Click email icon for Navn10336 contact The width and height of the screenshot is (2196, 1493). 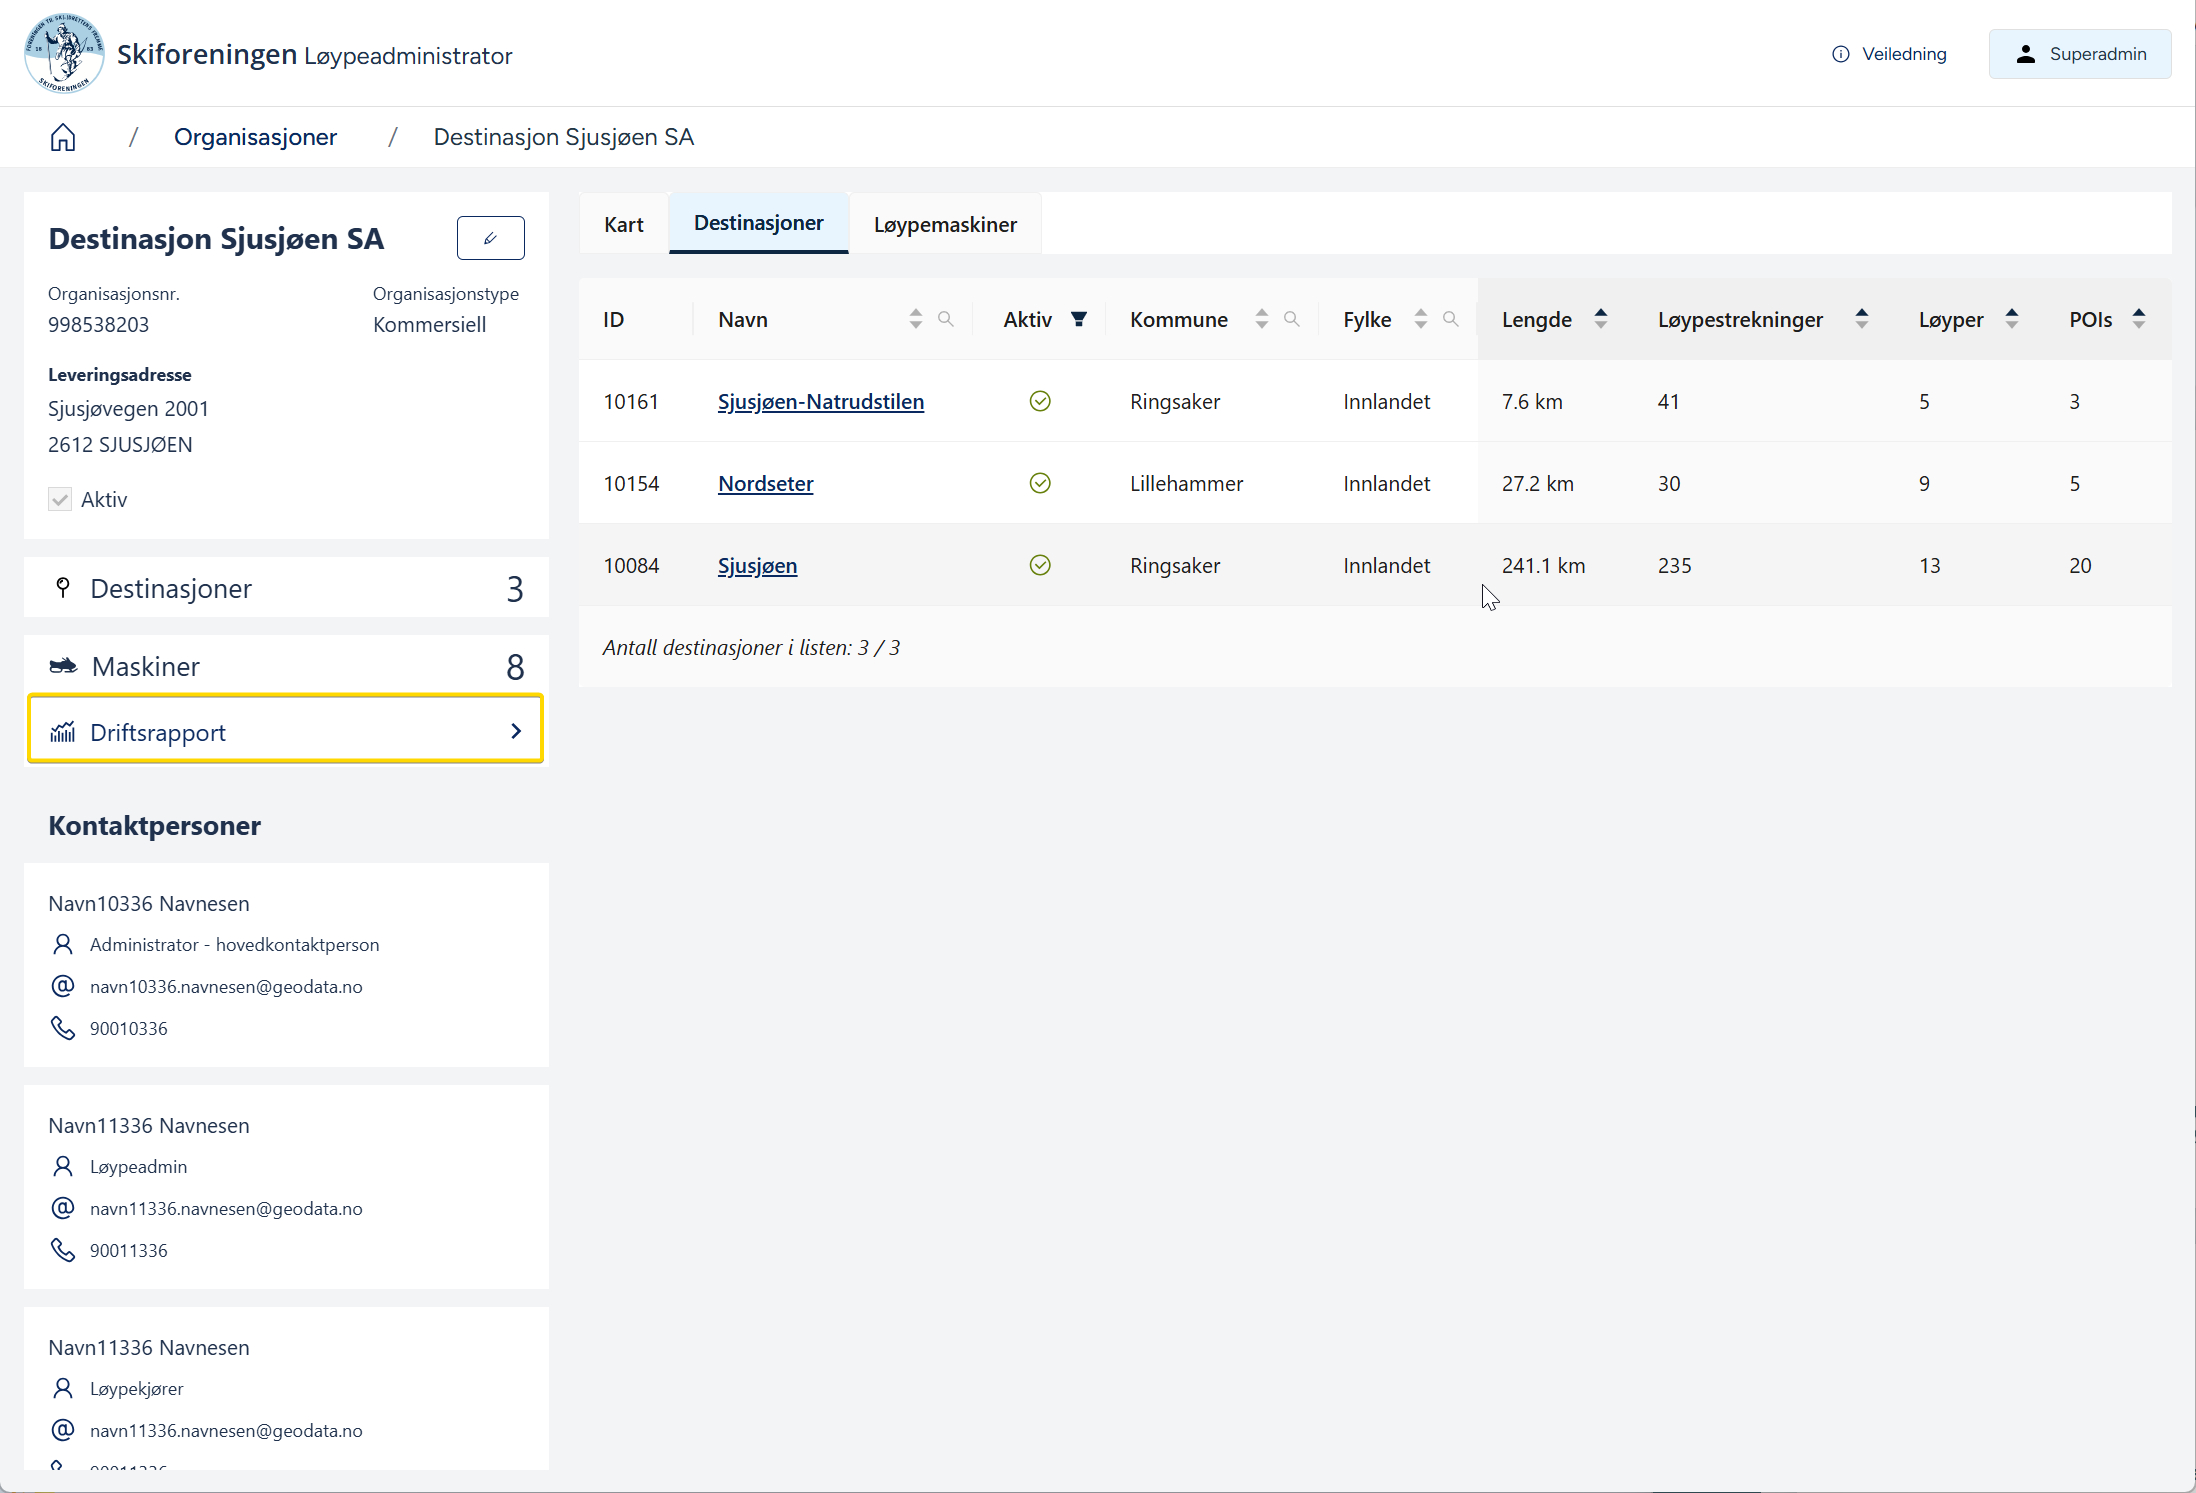point(63,986)
